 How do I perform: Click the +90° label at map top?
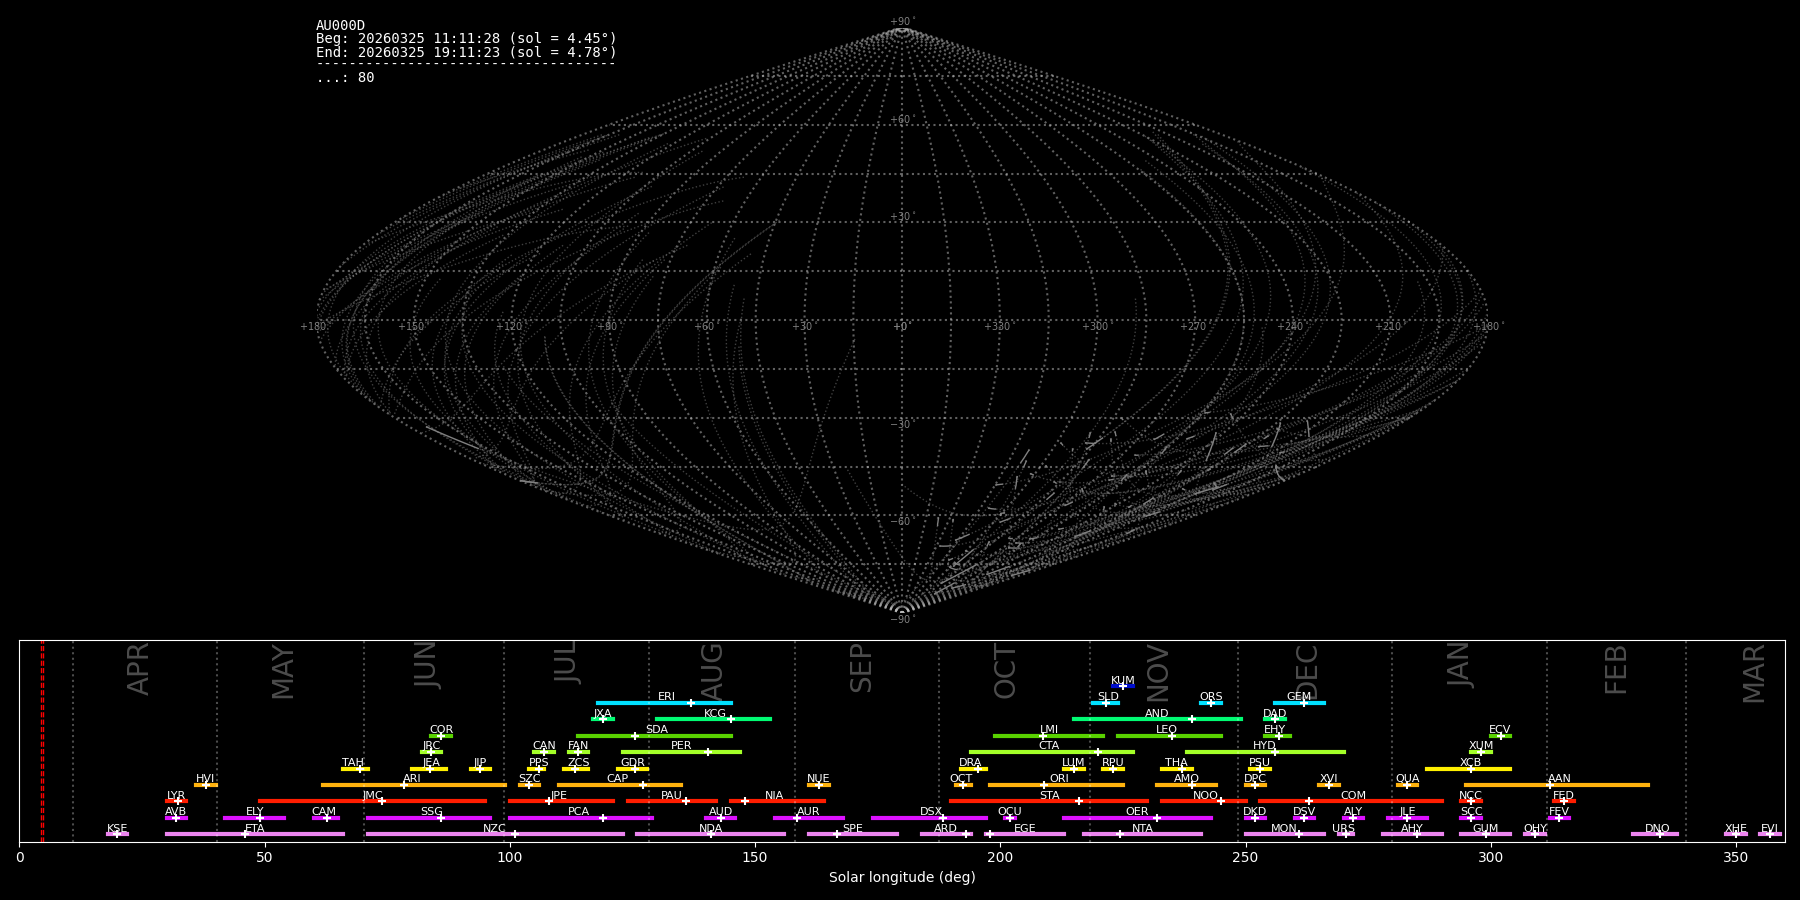point(902,22)
